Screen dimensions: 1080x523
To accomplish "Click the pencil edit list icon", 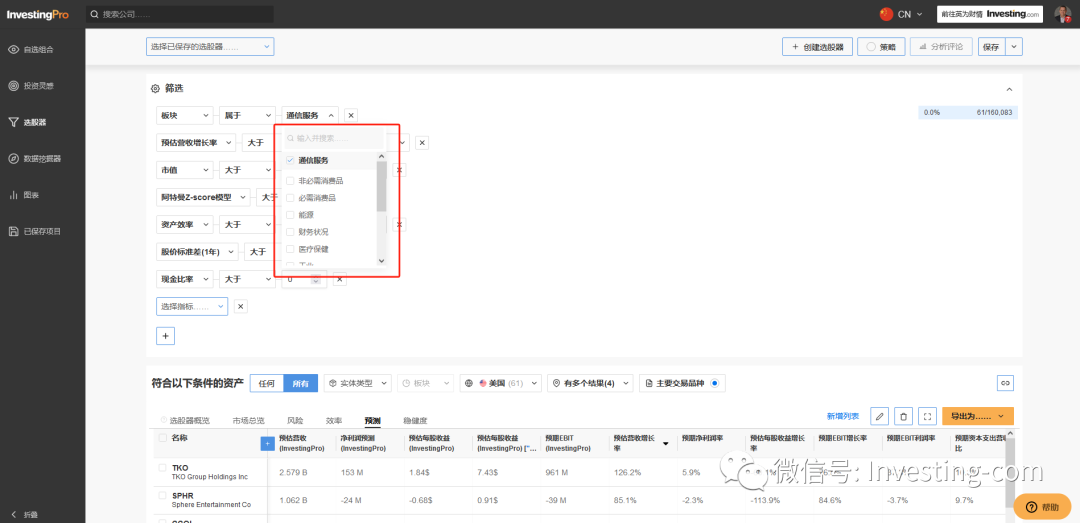I will [880, 416].
